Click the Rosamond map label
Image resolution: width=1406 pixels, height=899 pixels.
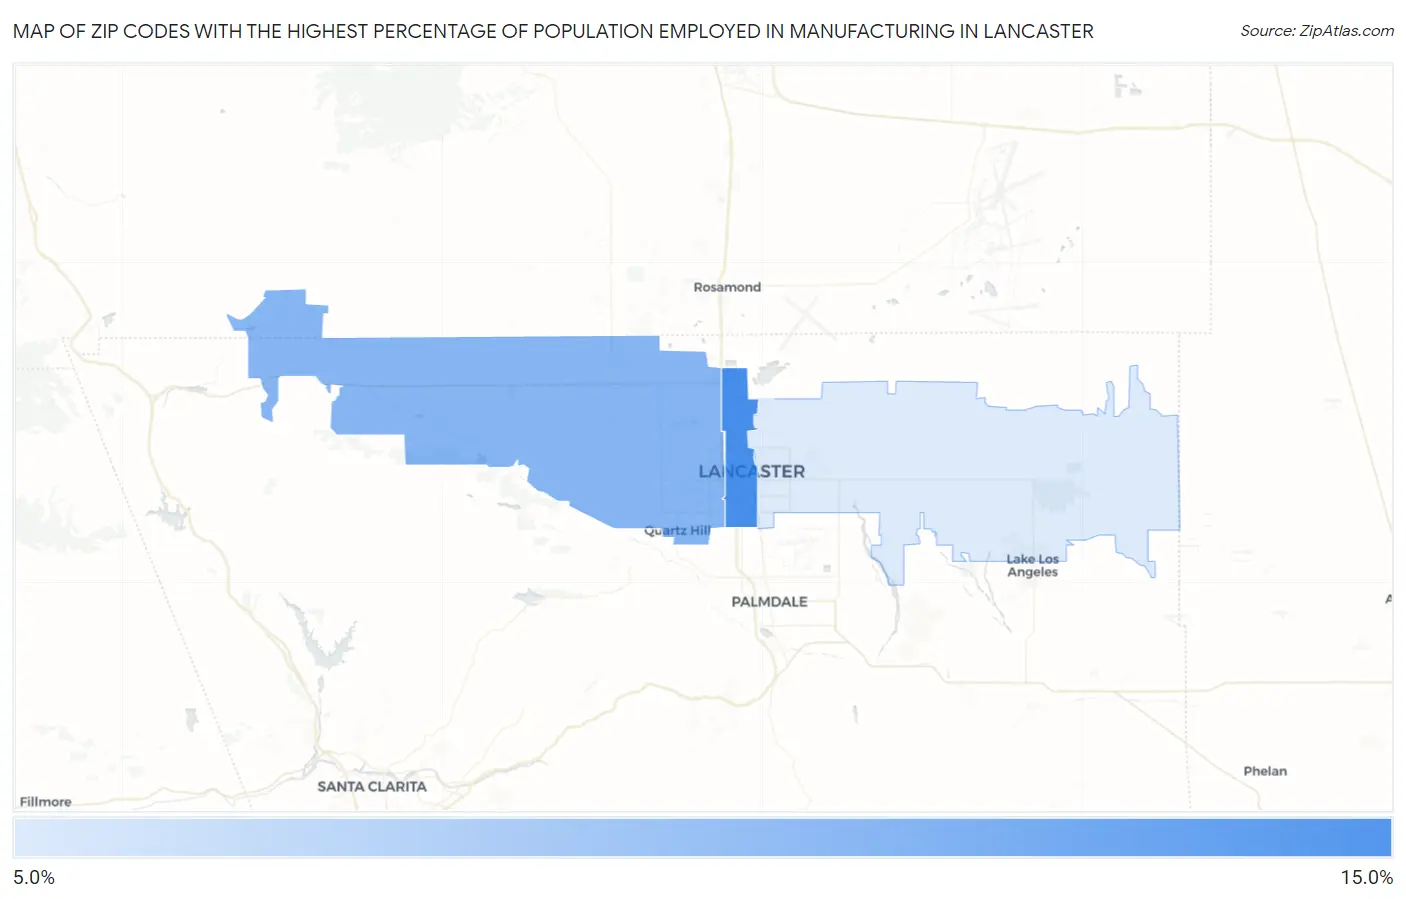(x=727, y=287)
